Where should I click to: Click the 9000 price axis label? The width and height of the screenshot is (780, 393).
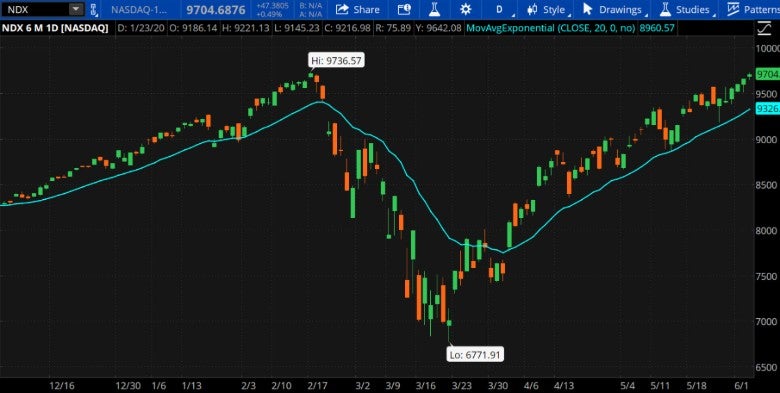pos(767,140)
